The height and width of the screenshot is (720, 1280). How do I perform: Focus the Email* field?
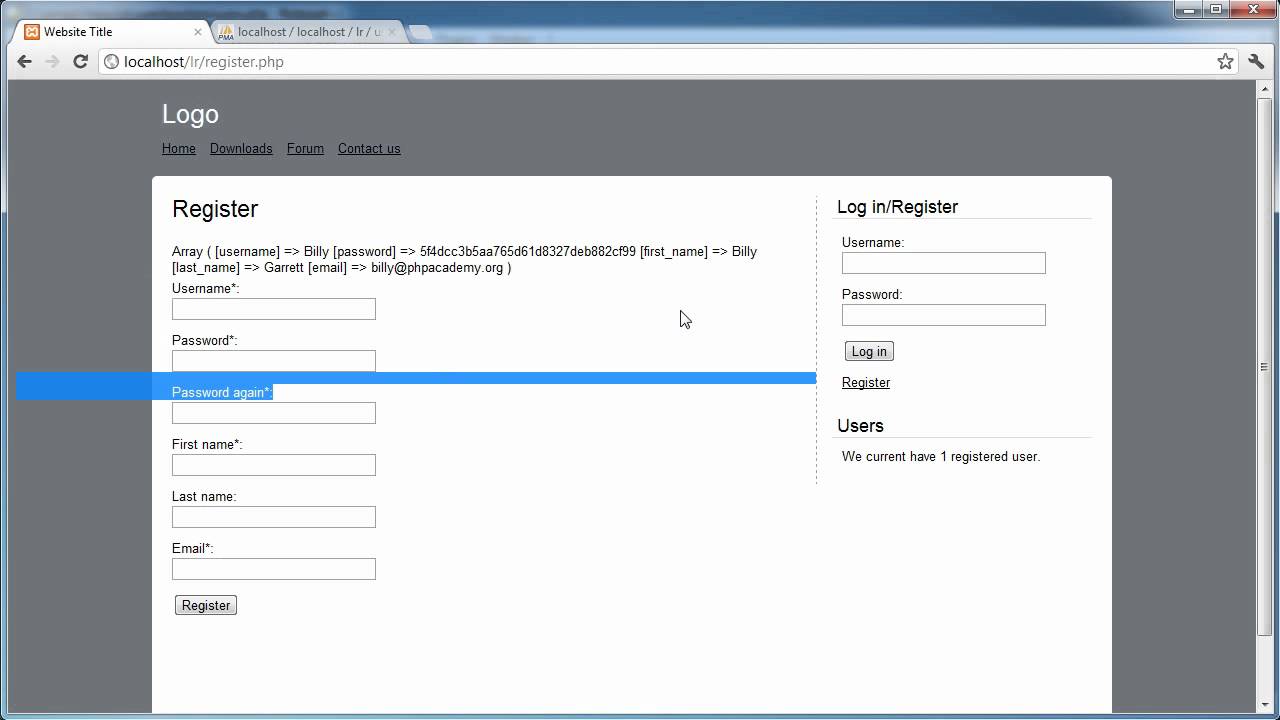point(274,569)
